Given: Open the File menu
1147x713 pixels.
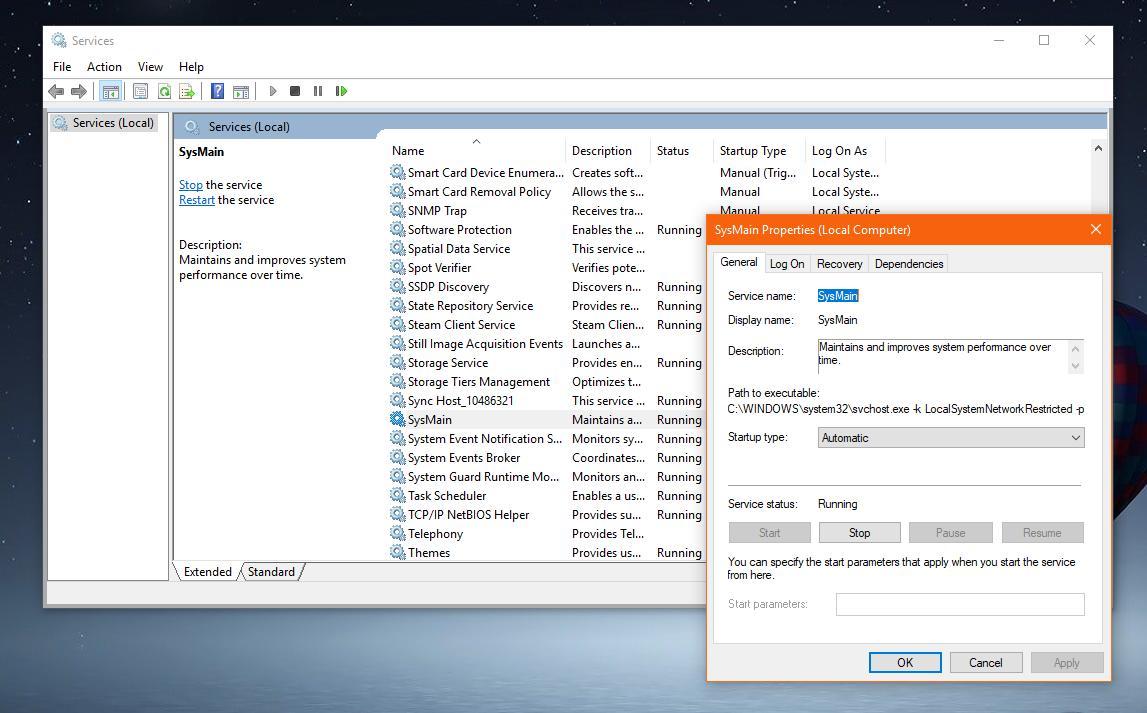Looking at the screenshot, I should 62,67.
